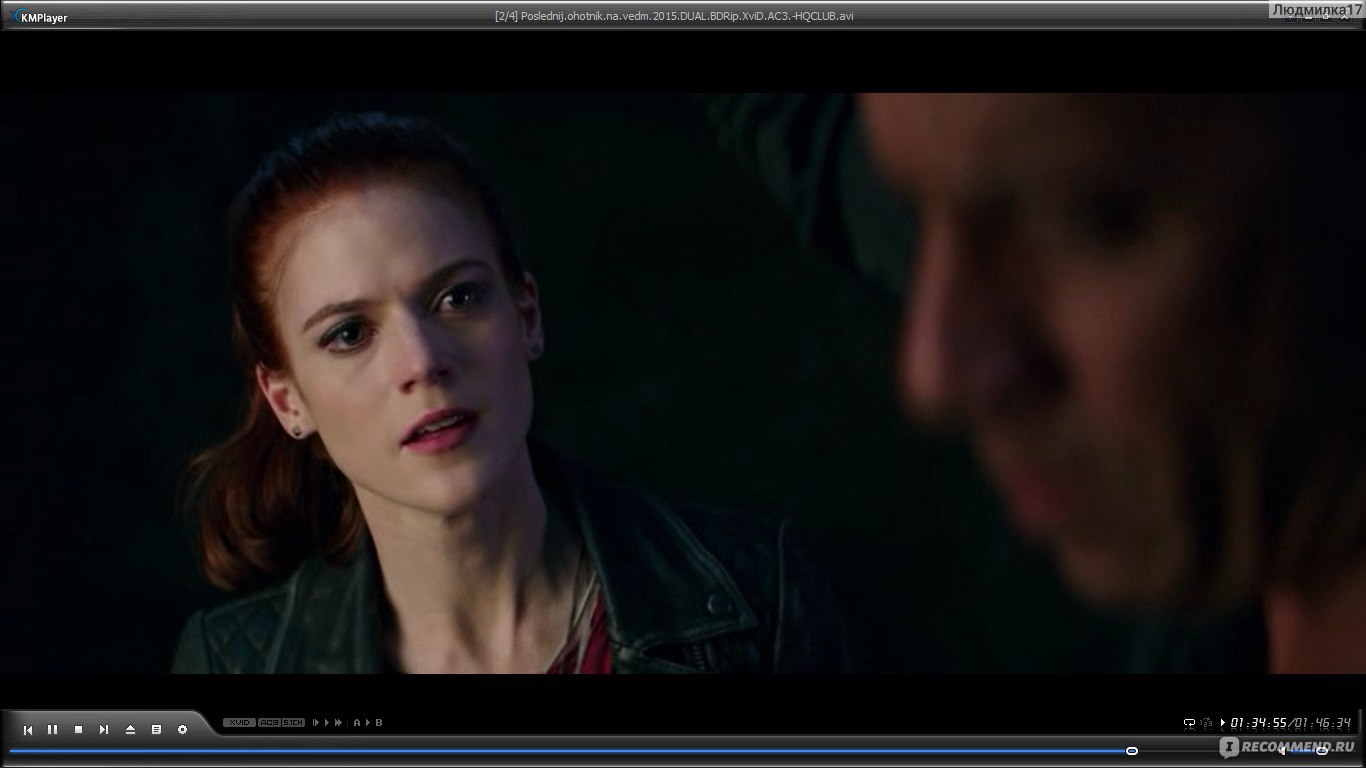Click the 5.1CH audio channel badge
Viewport: 1366px width, 768px height.
(293, 722)
